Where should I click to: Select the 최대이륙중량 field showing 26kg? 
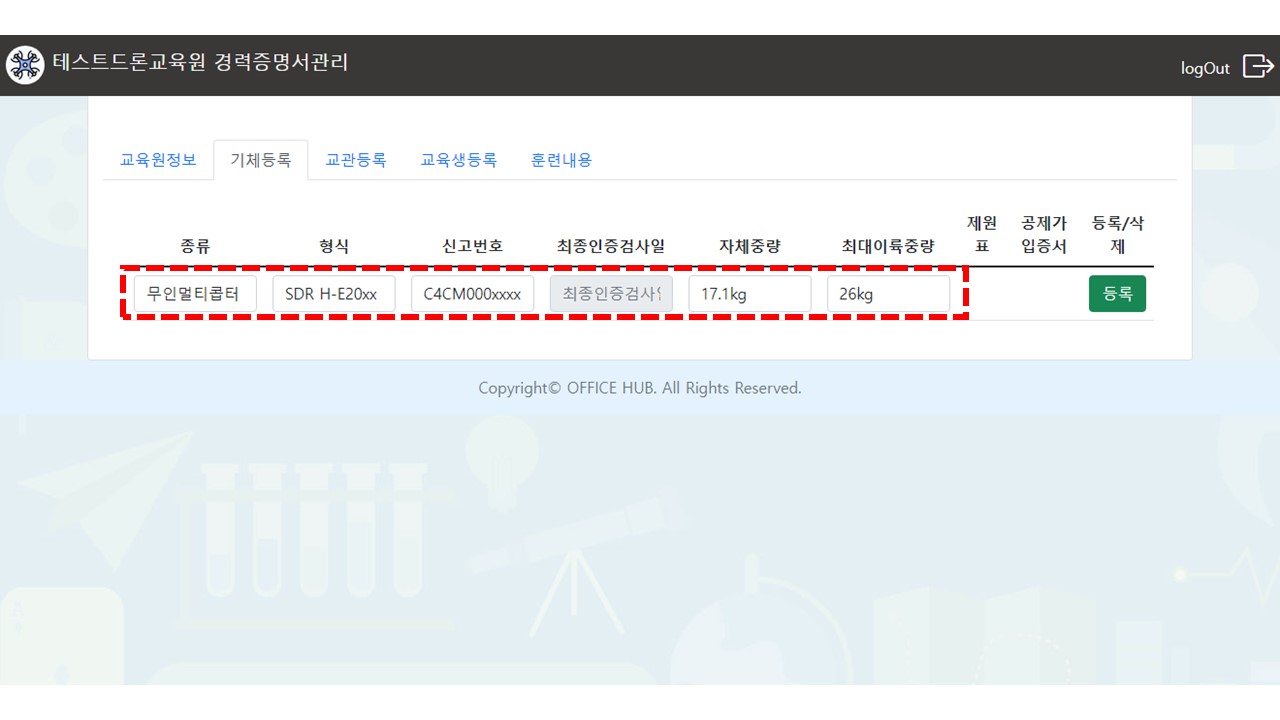click(888, 294)
